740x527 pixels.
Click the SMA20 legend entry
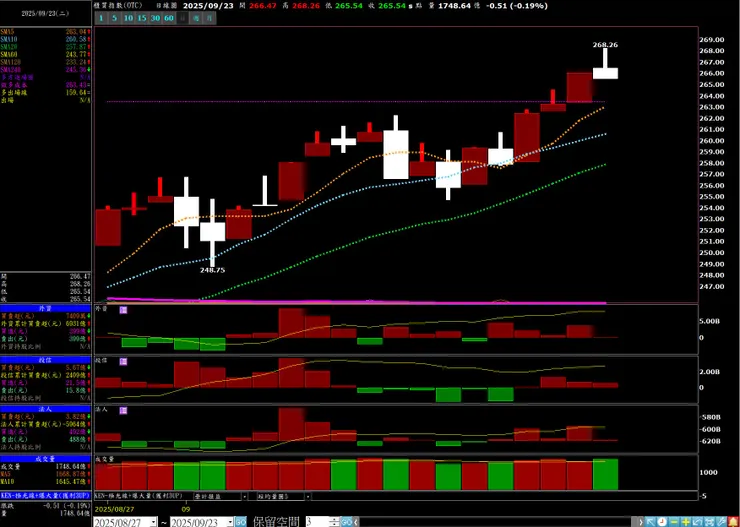46,47
